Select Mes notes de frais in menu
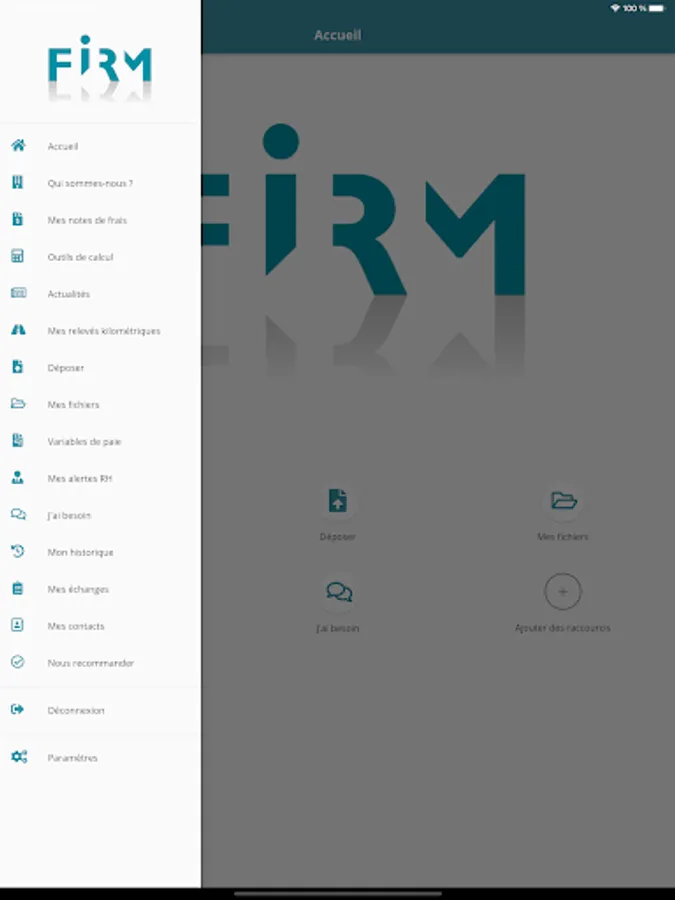Image resolution: width=675 pixels, height=900 pixels. [100, 220]
